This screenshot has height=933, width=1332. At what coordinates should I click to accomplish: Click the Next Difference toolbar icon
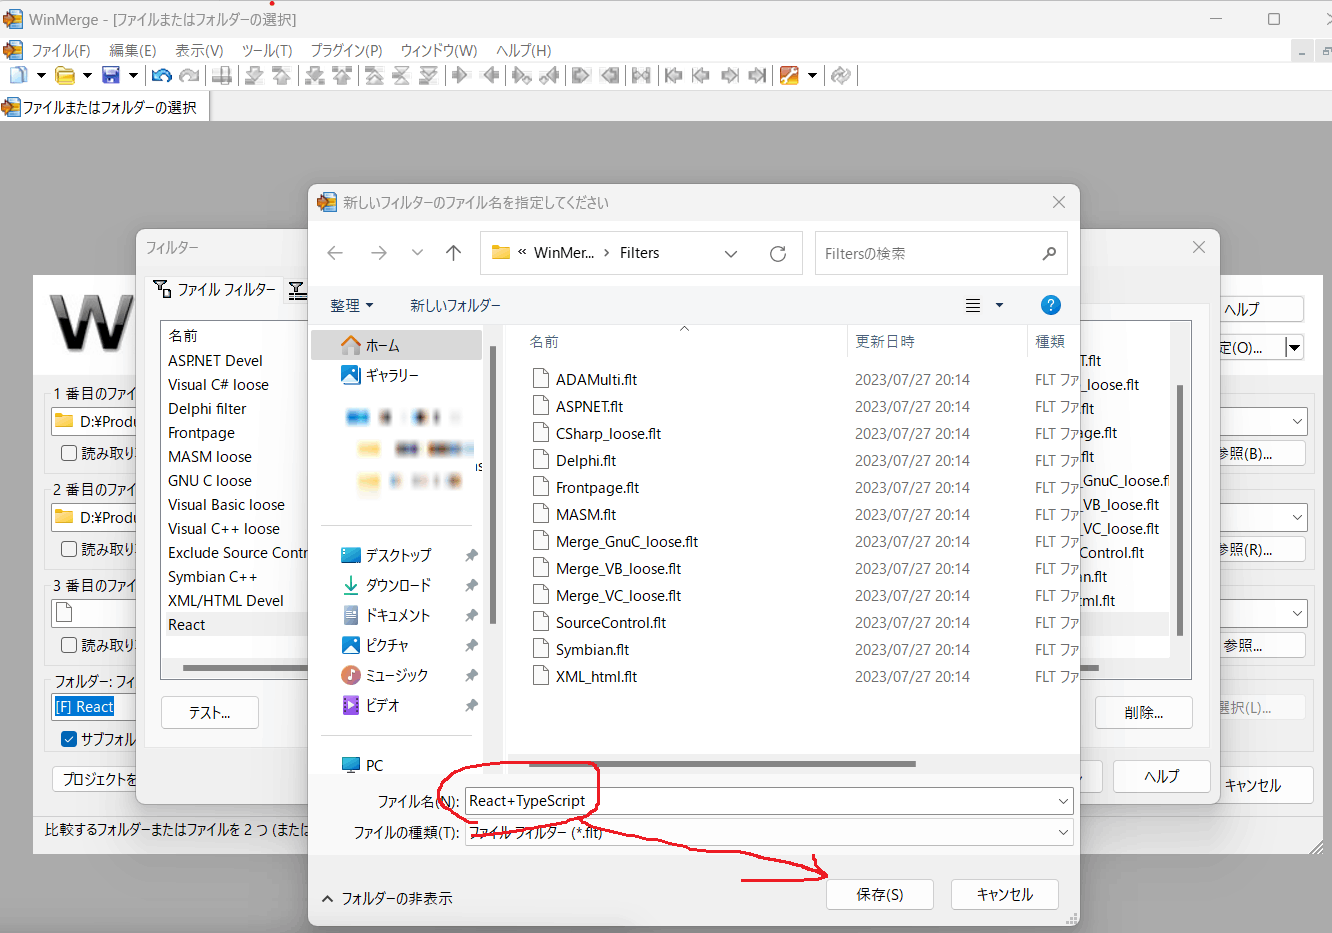pyautogui.click(x=254, y=75)
